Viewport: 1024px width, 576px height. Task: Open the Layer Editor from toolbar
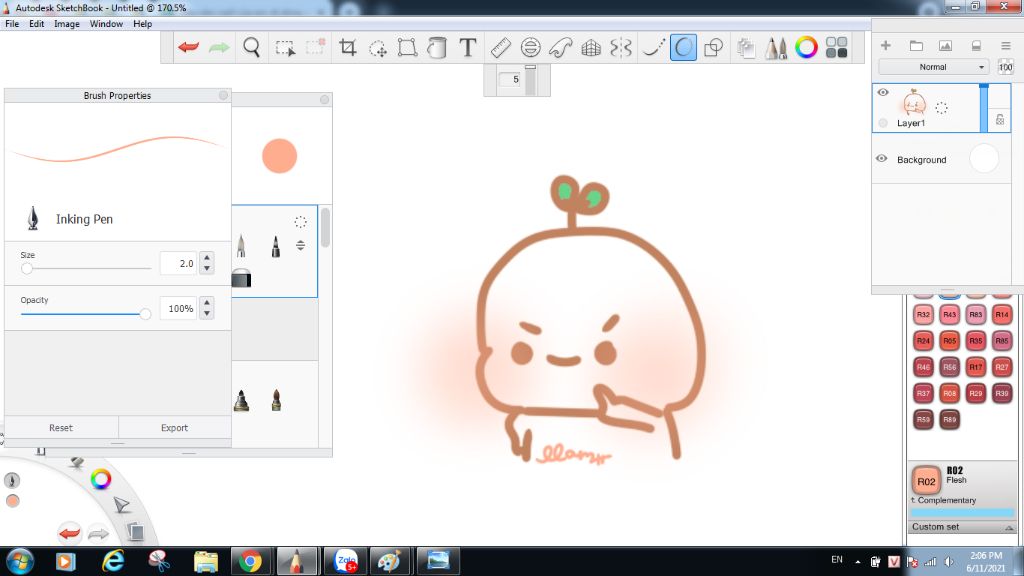point(746,48)
